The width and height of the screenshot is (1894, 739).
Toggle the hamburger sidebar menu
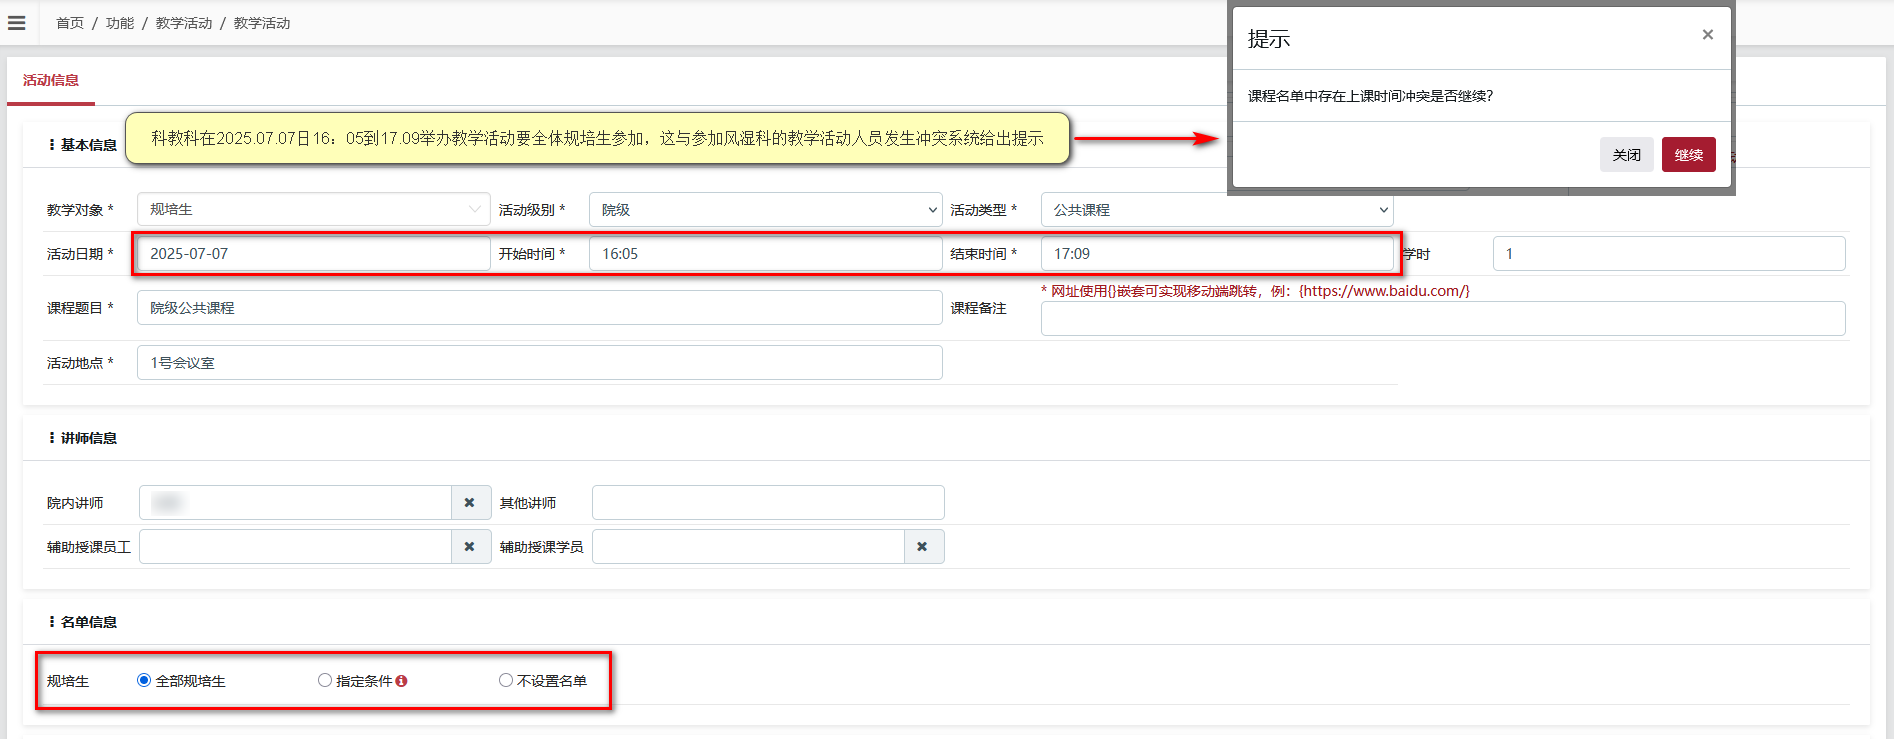click(16, 22)
